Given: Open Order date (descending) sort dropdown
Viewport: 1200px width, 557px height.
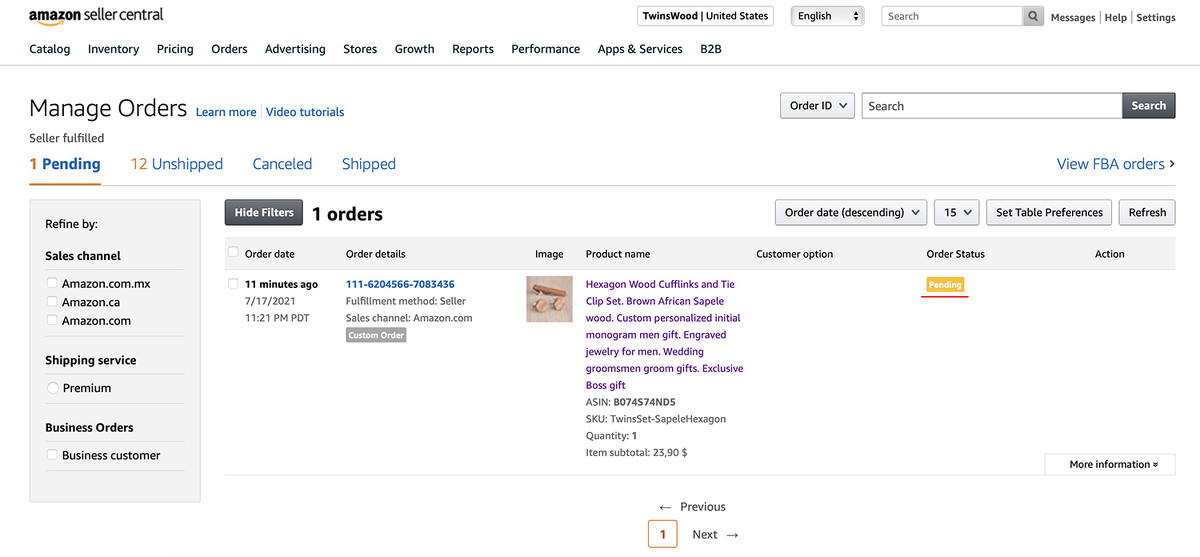Looking at the screenshot, I should (850, 212).
